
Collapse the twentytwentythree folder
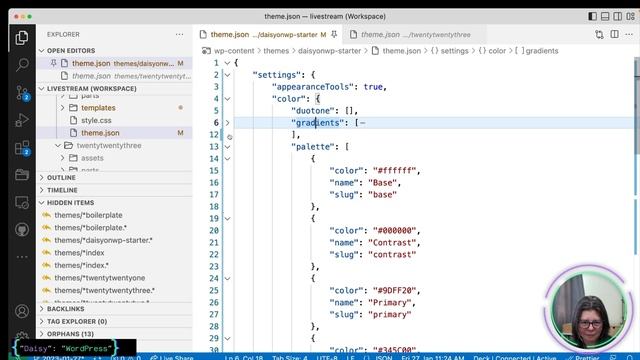[x=58, y=145]
